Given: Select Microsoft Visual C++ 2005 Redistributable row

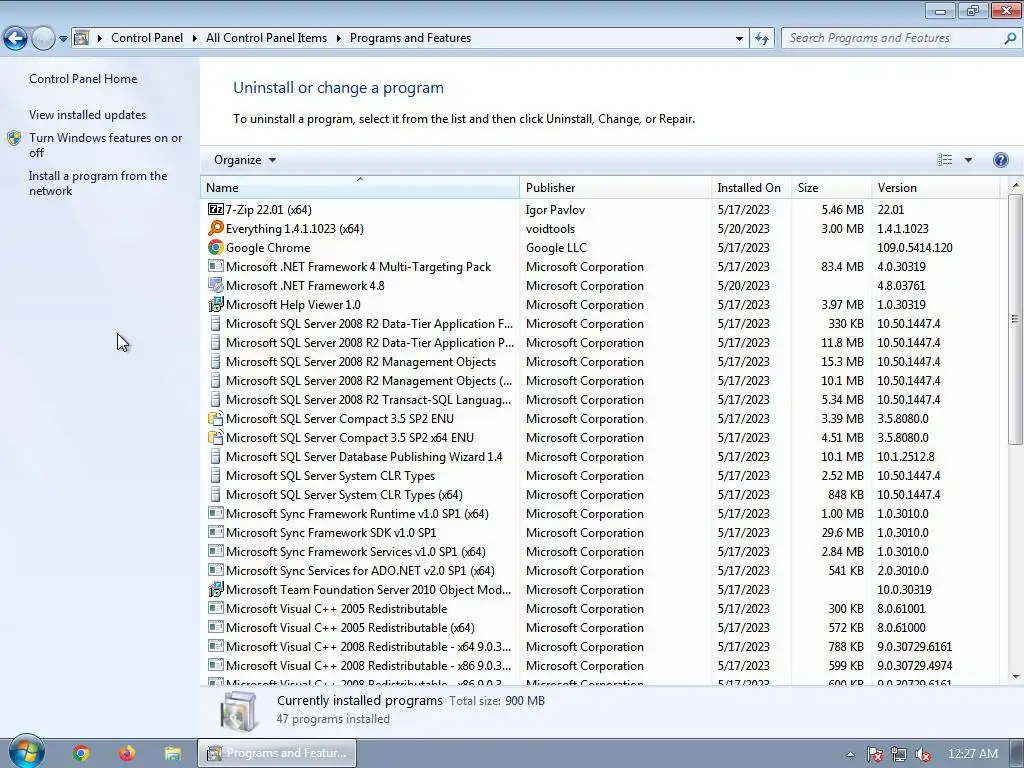Looking at the screenshot, I should (x=600, y=608).
